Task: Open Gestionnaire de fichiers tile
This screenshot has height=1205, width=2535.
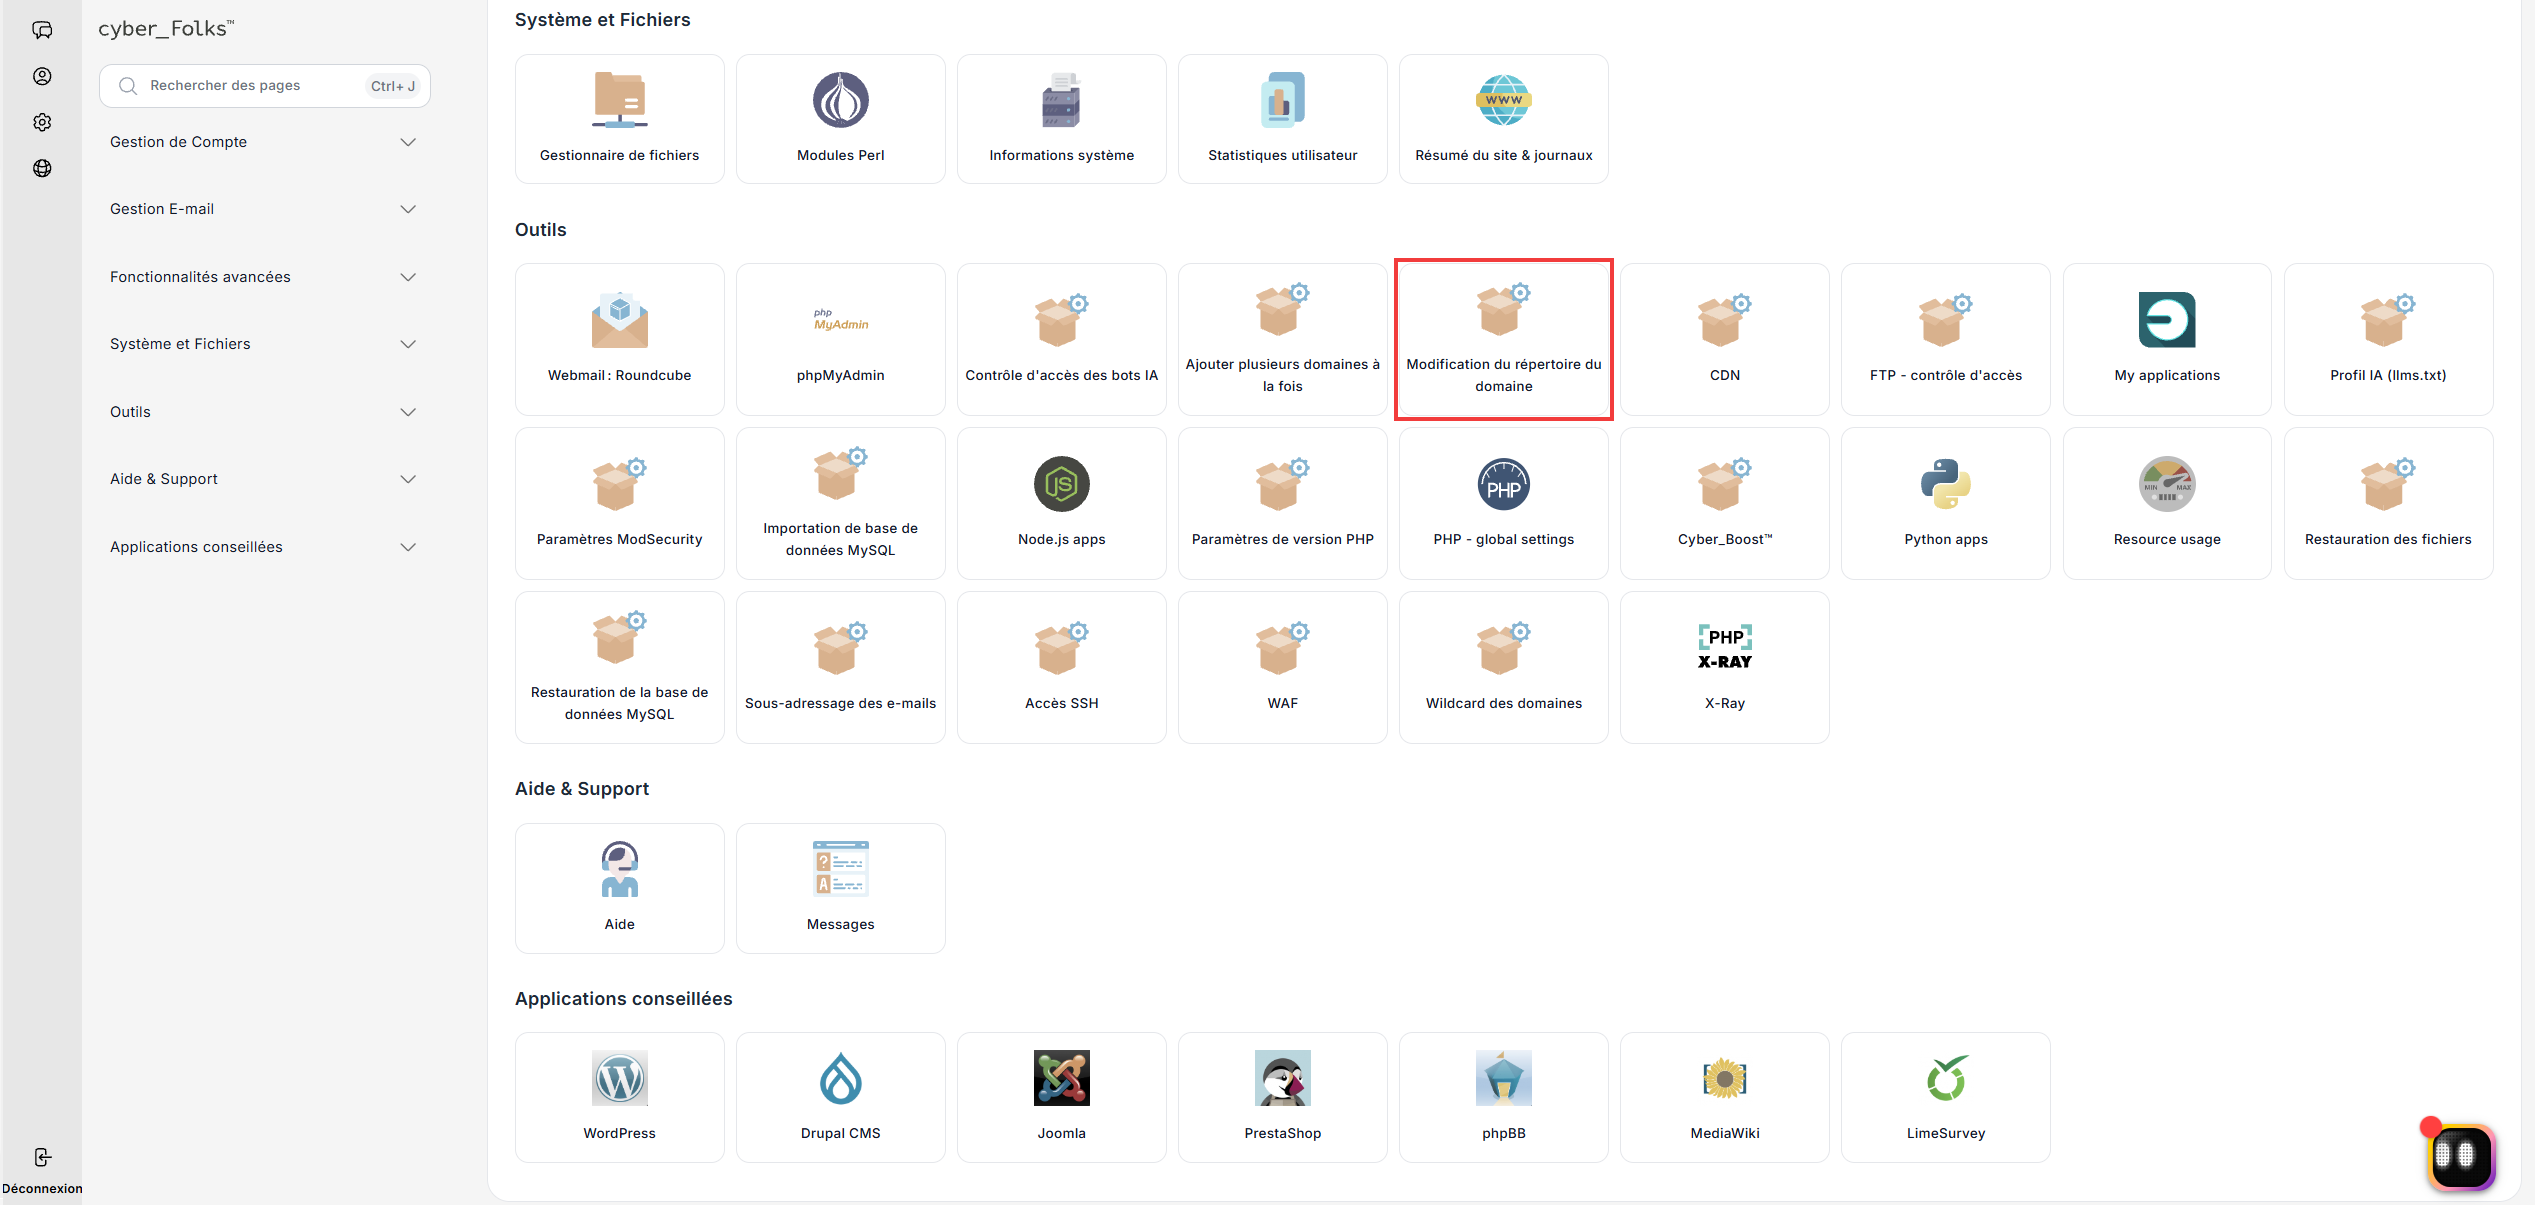Action: tap(619, 119)
